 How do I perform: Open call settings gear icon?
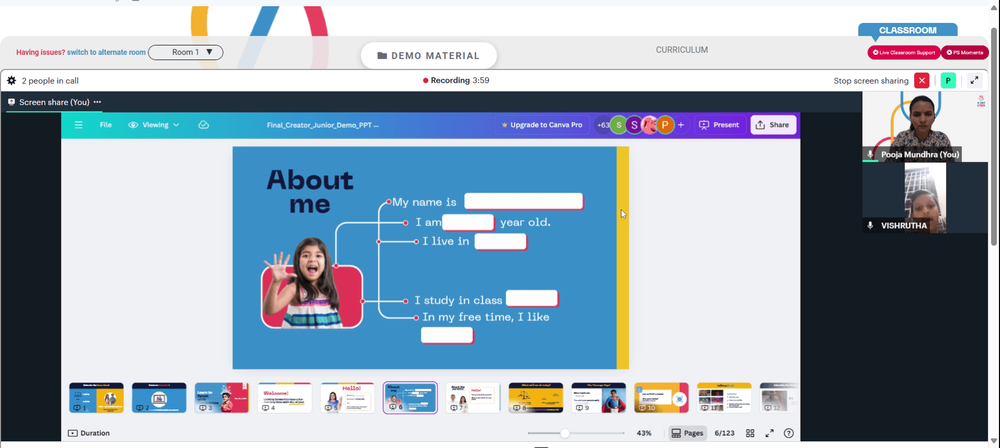tap(11, 81)
